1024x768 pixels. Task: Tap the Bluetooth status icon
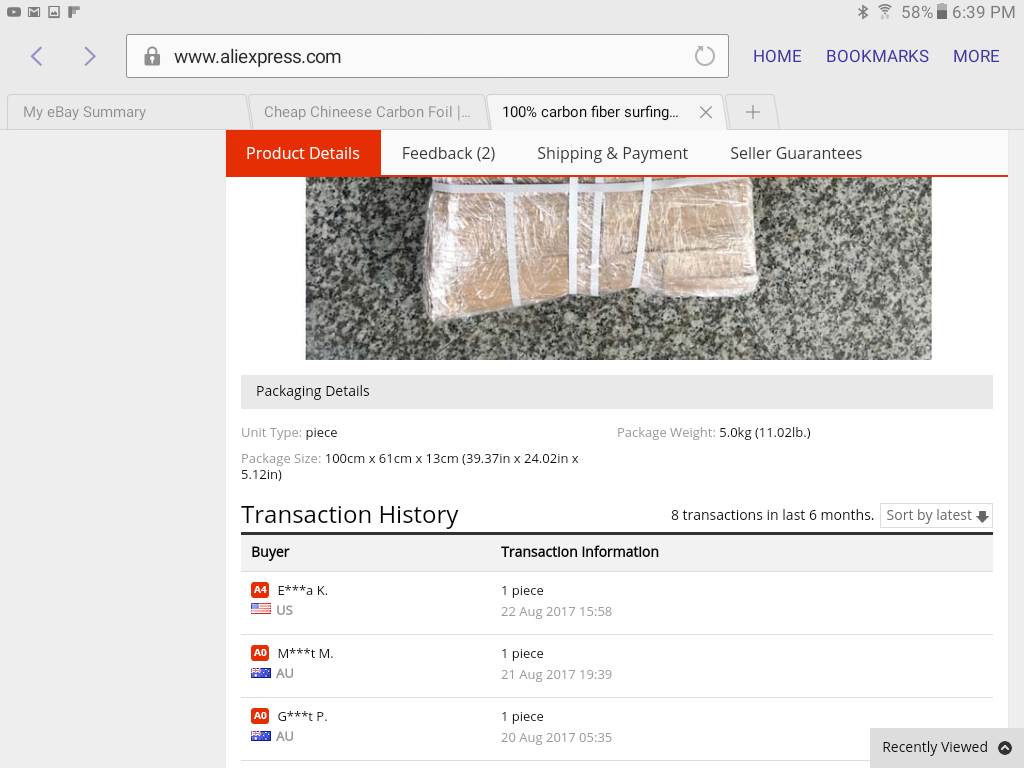click(x=862, y=12)
